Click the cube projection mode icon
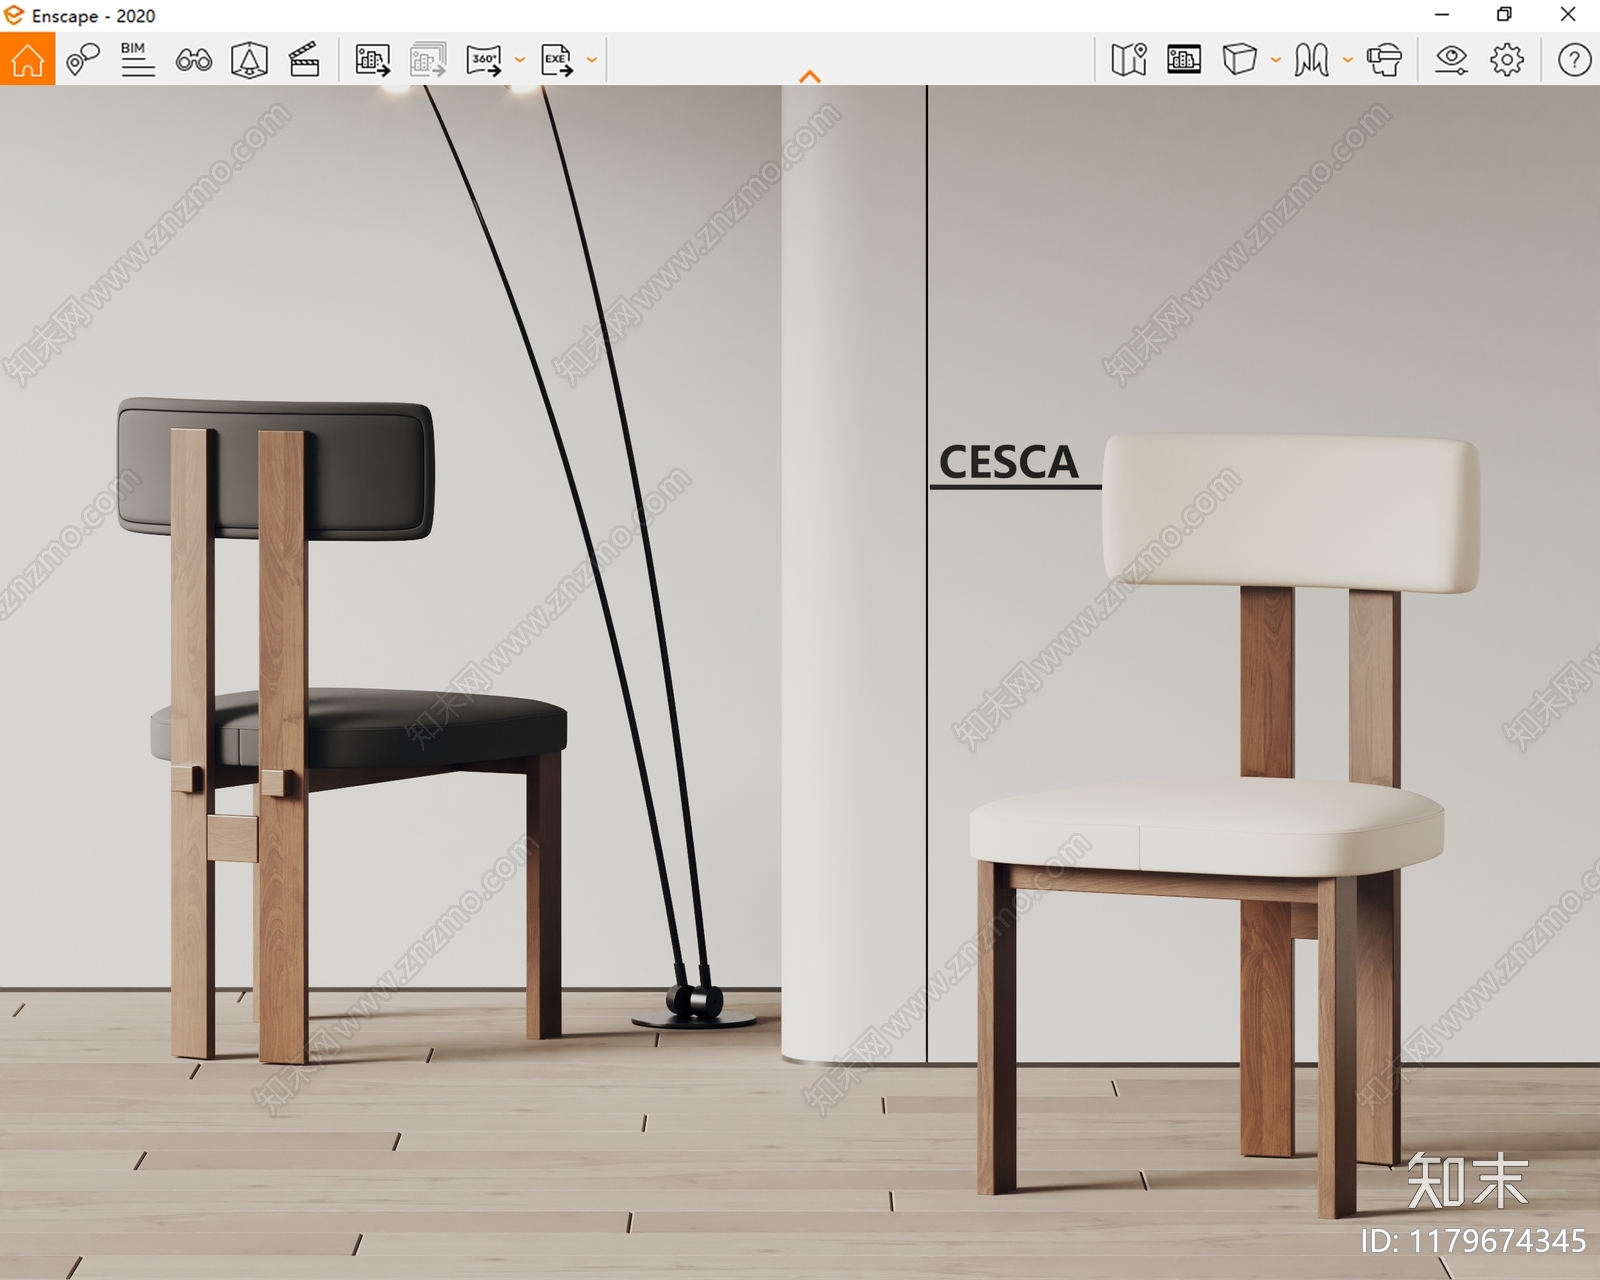 coord(1239,60)
